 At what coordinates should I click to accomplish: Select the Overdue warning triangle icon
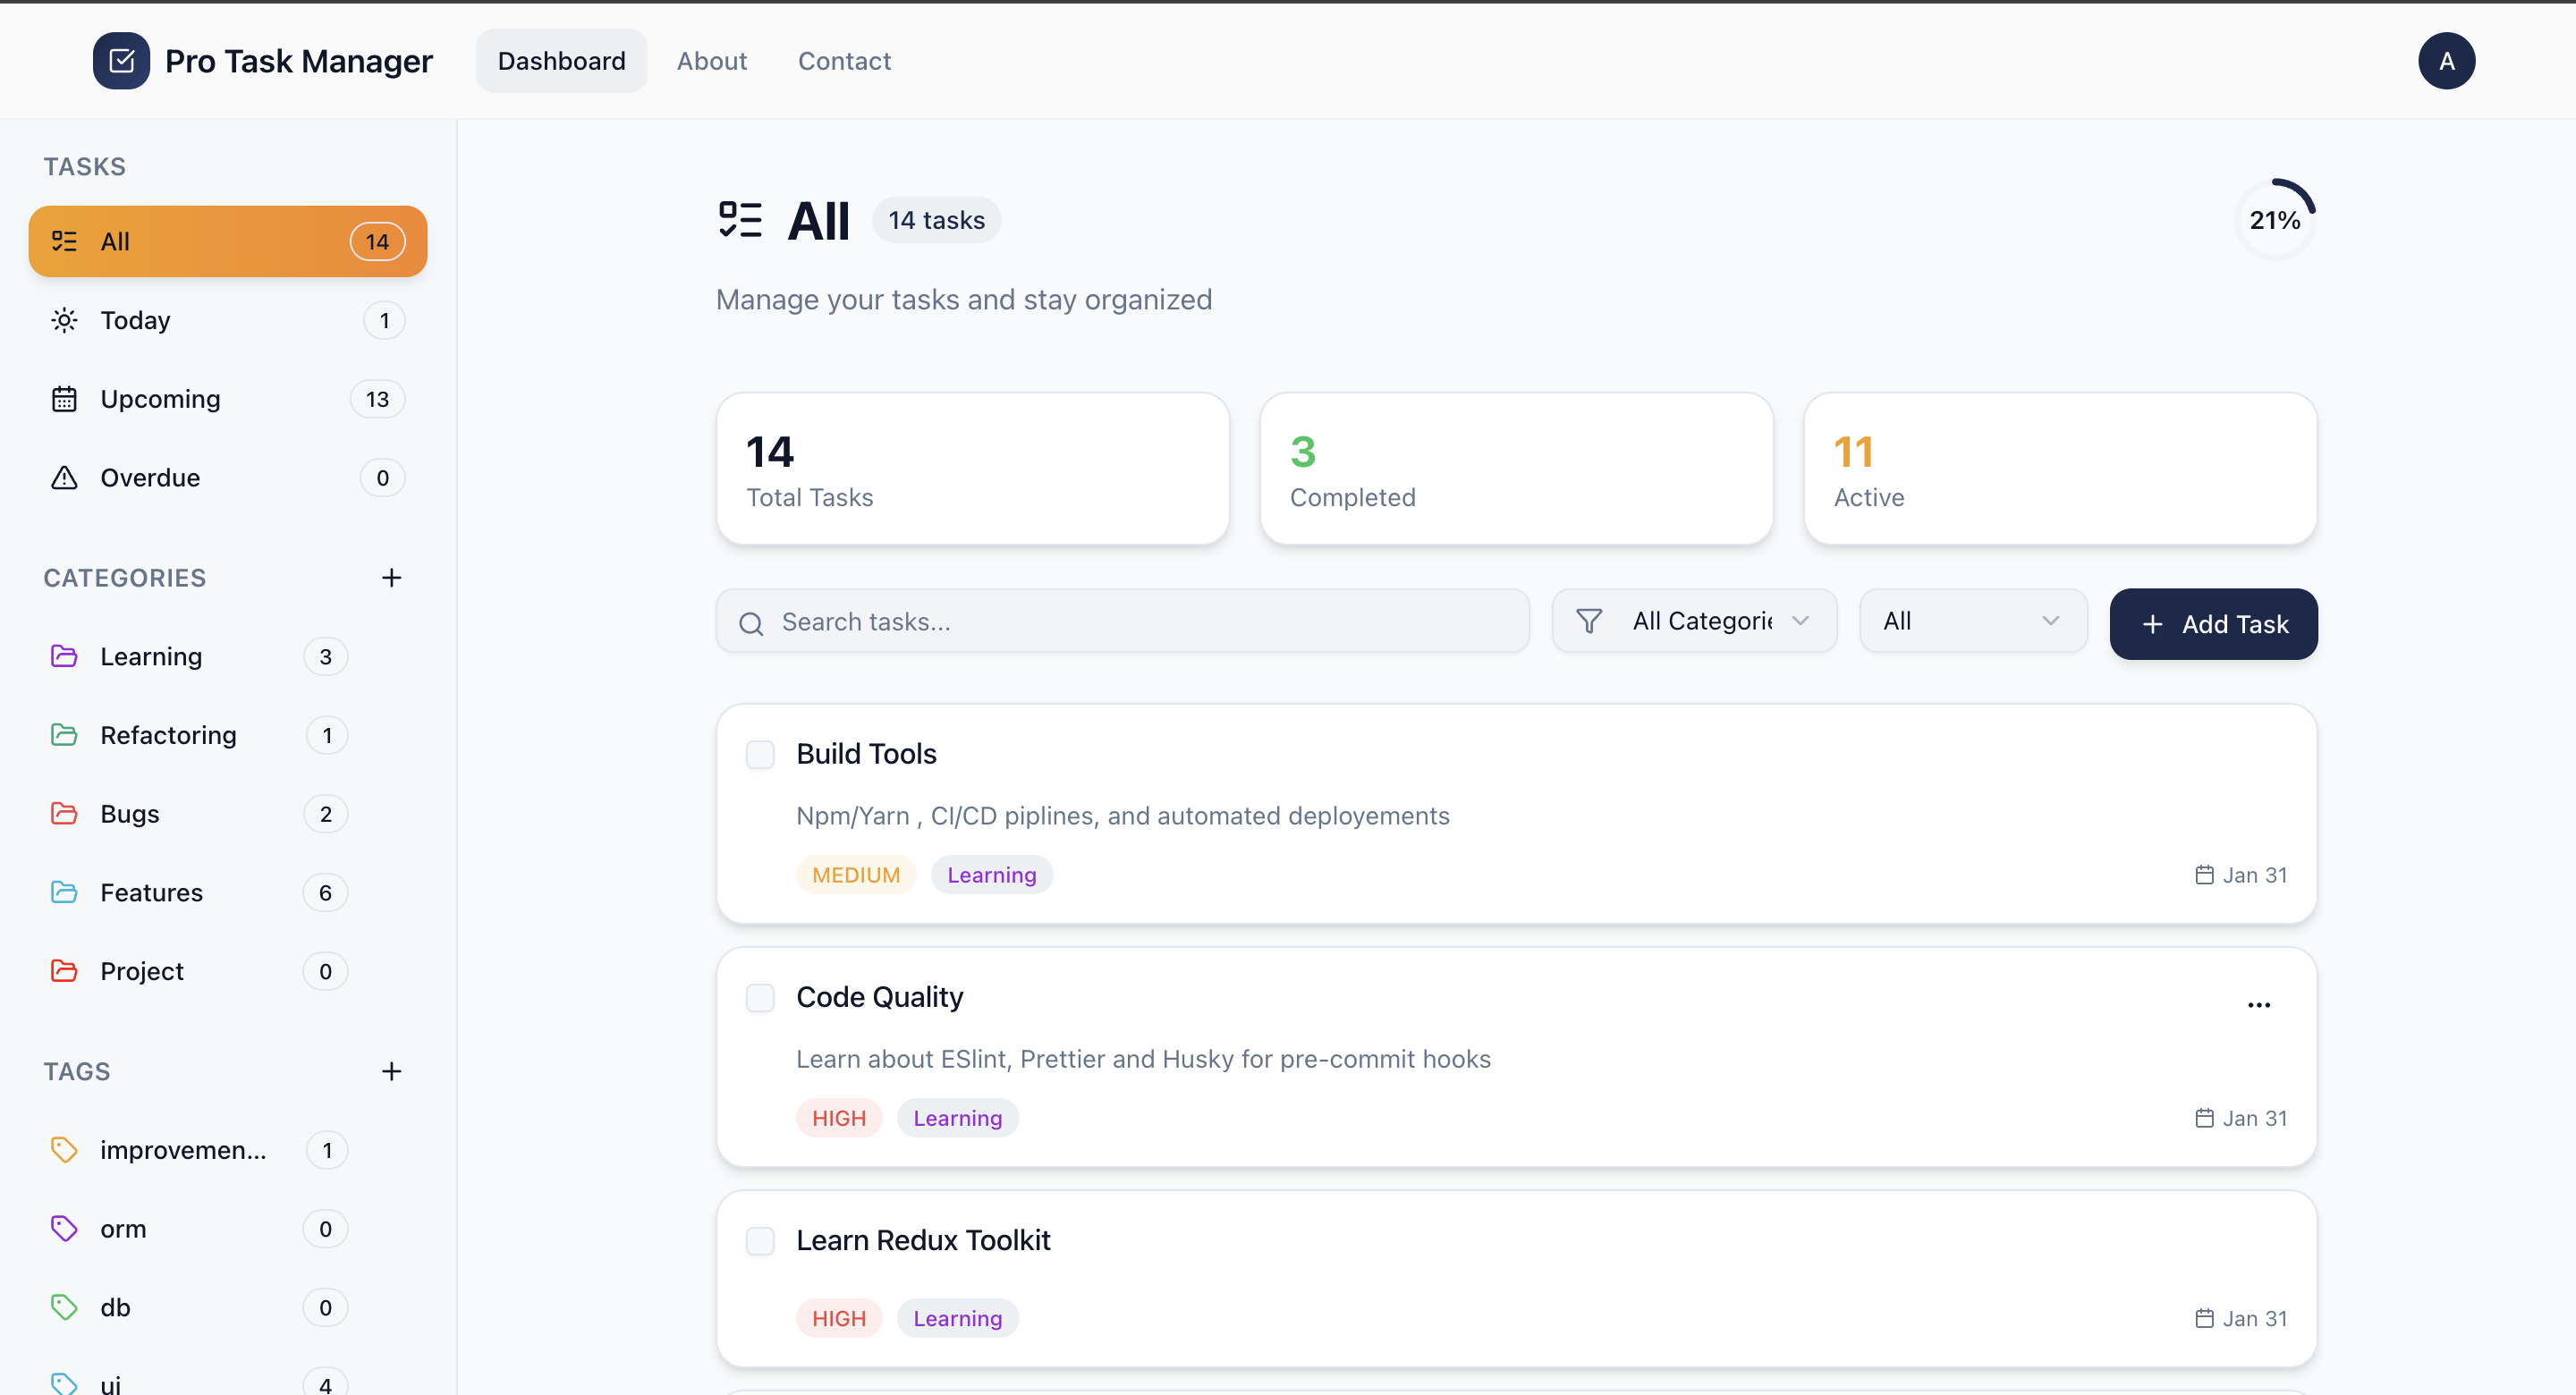pos(64,478)
